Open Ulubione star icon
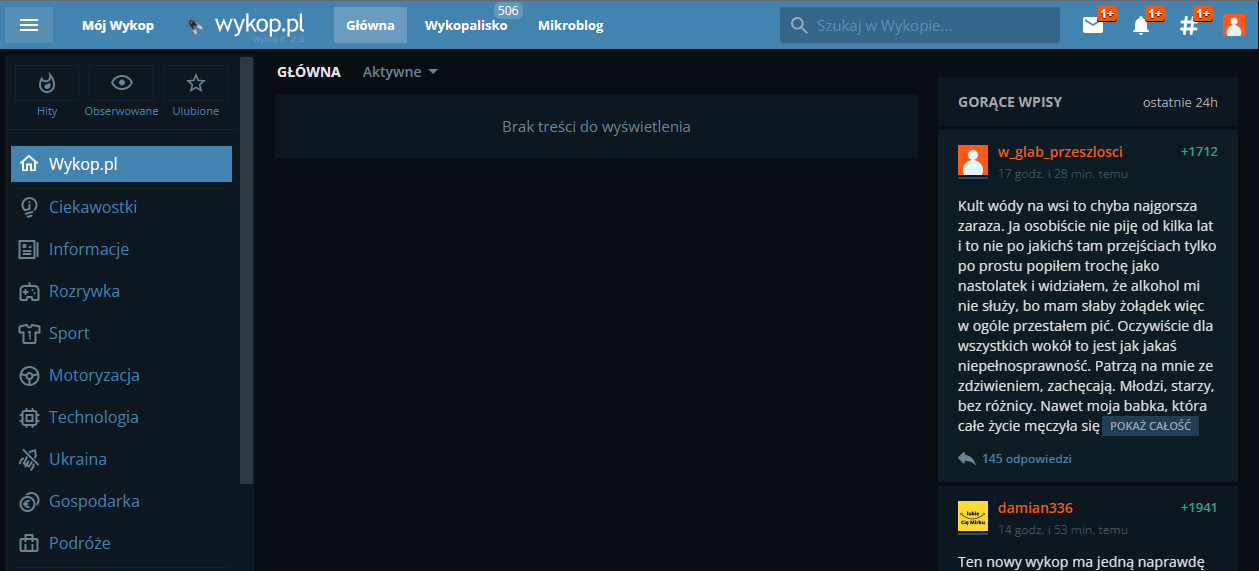The image size is (1259, 571). pos(196,83)
